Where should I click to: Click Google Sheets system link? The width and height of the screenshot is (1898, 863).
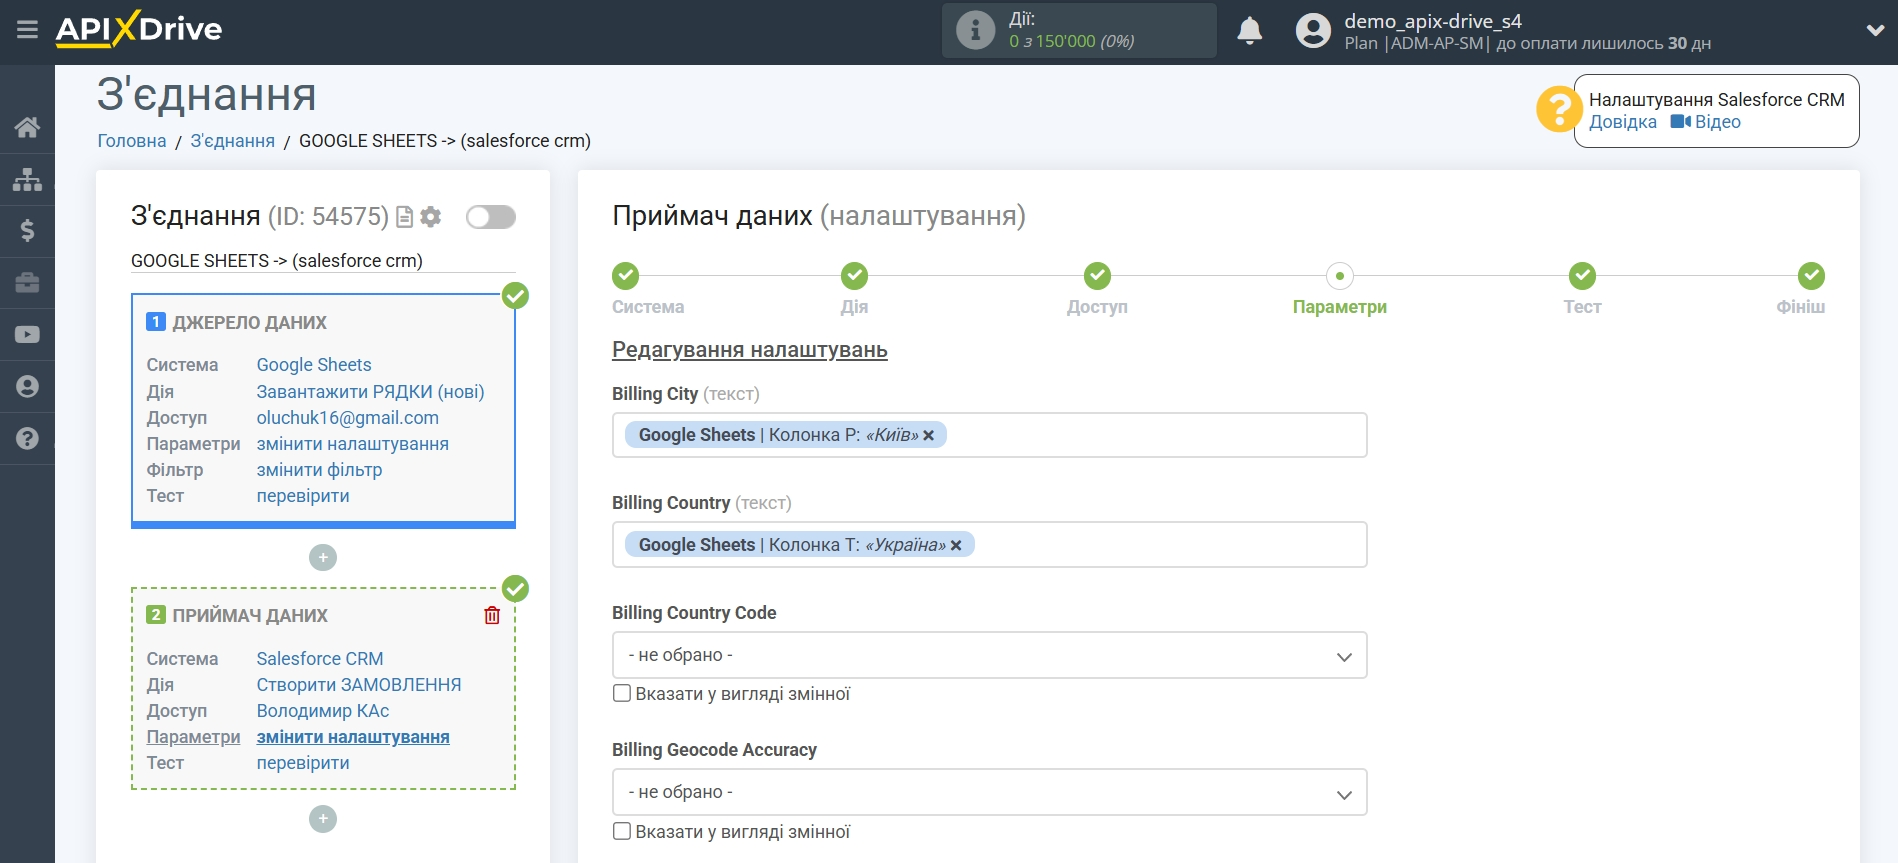314,365
